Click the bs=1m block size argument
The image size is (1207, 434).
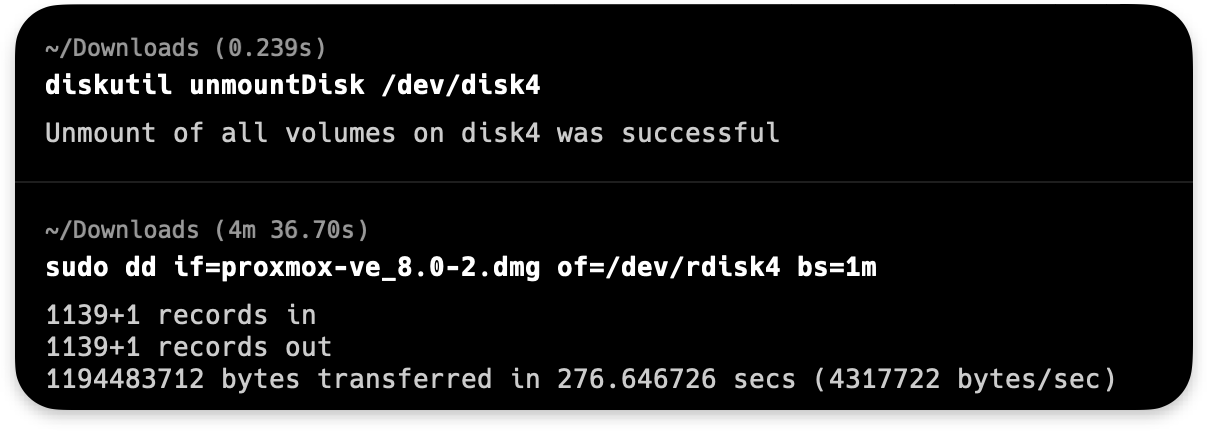pyautogui.click(x=836, y=267)
